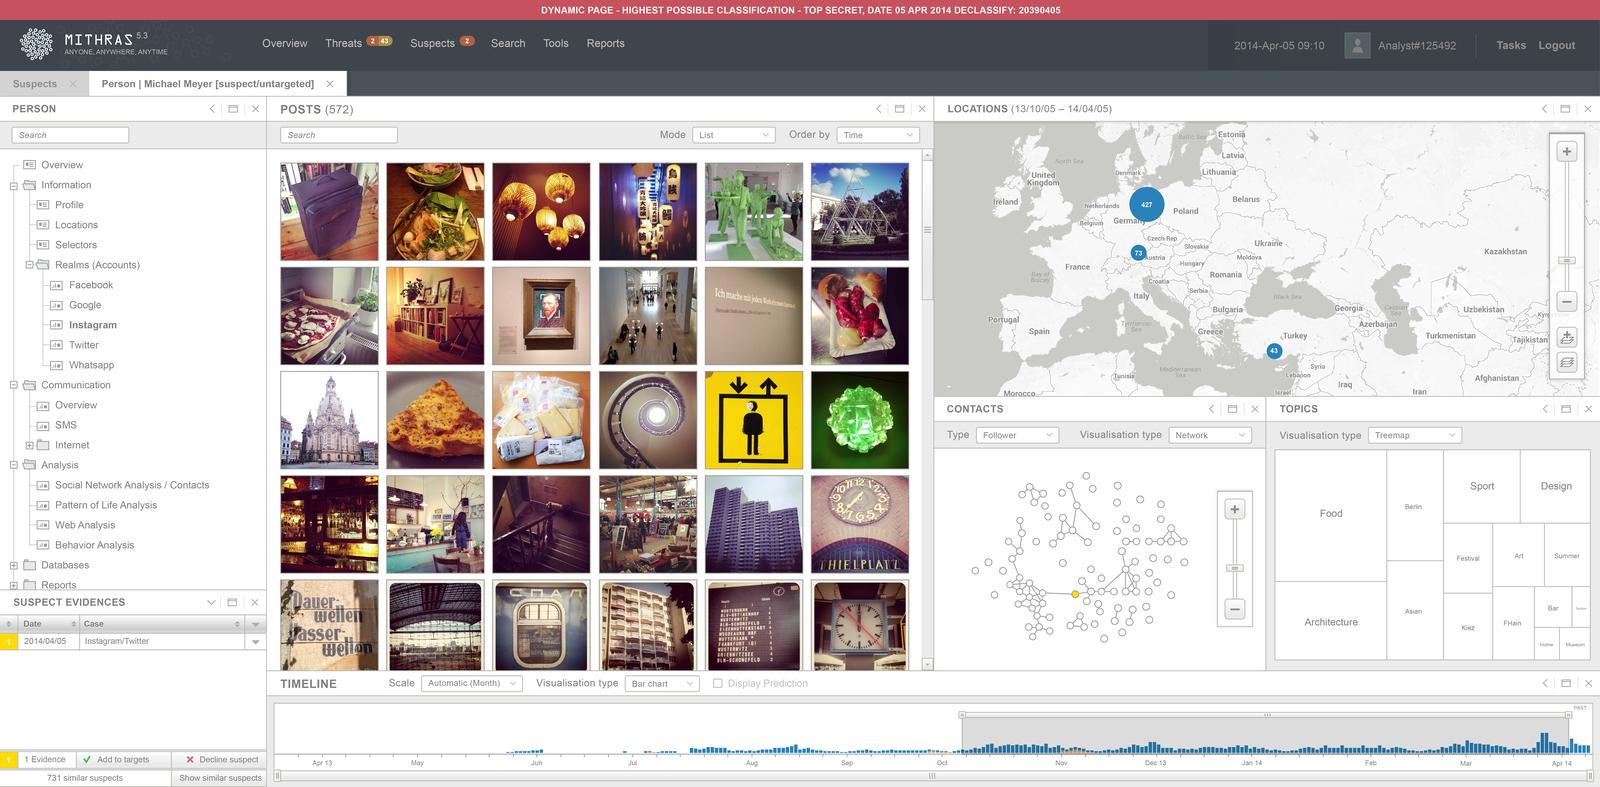The height and width of the screenshot is (787, 1600).
Task: Collapse the Realms (Accounts) tree node
Action: tap(29, 265)
